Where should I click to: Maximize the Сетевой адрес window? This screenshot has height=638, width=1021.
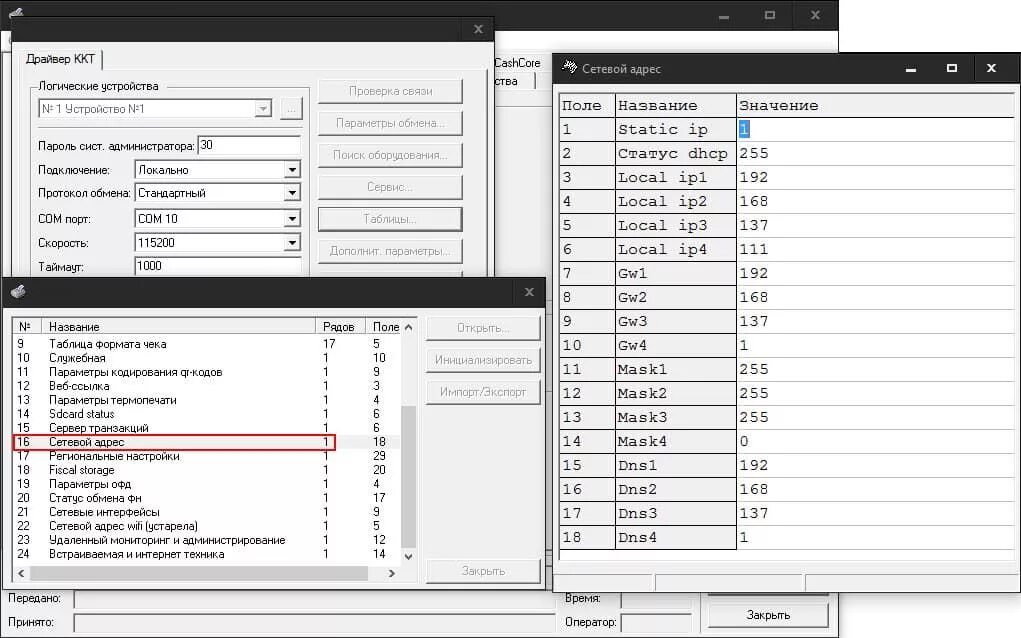951,68
